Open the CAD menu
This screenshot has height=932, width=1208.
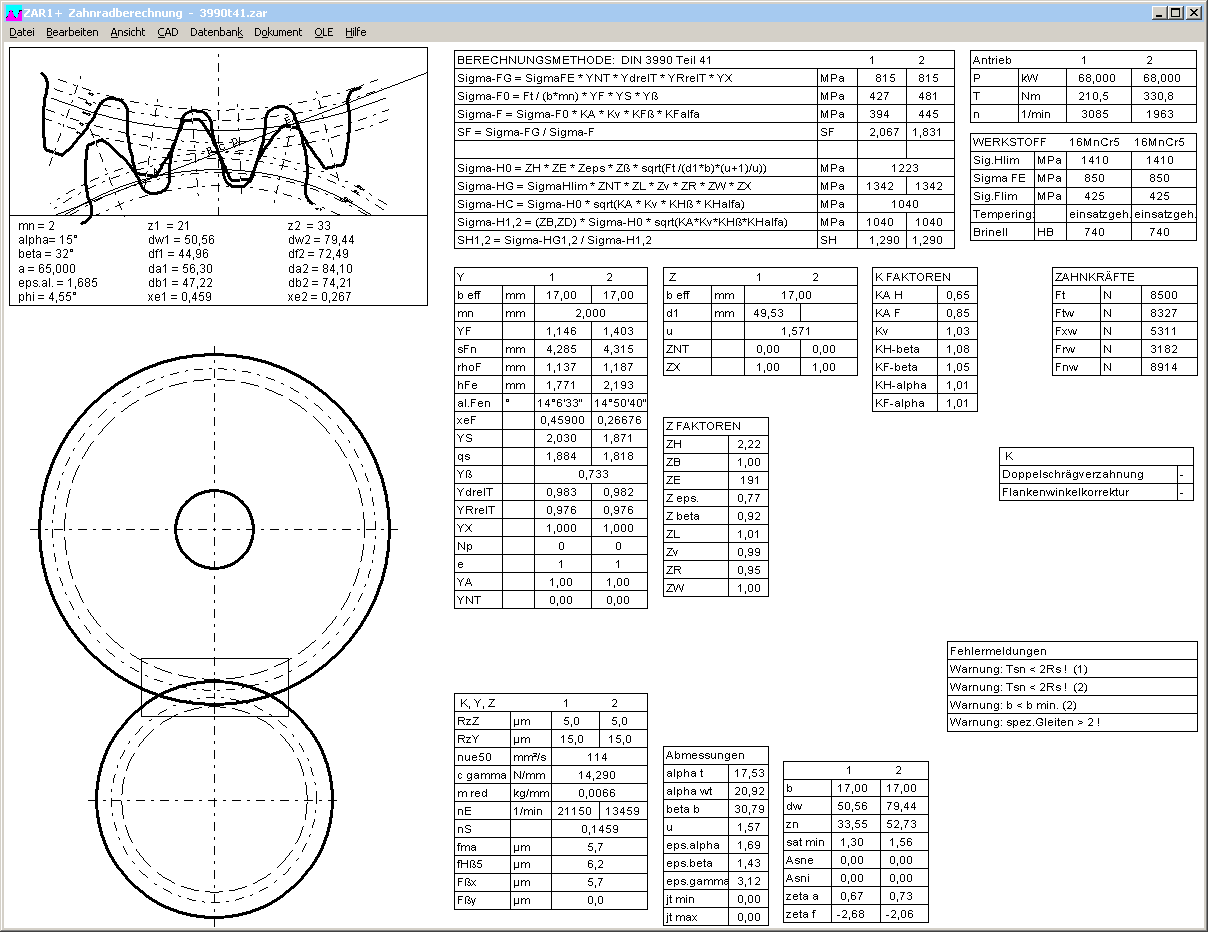pos(167,32)
